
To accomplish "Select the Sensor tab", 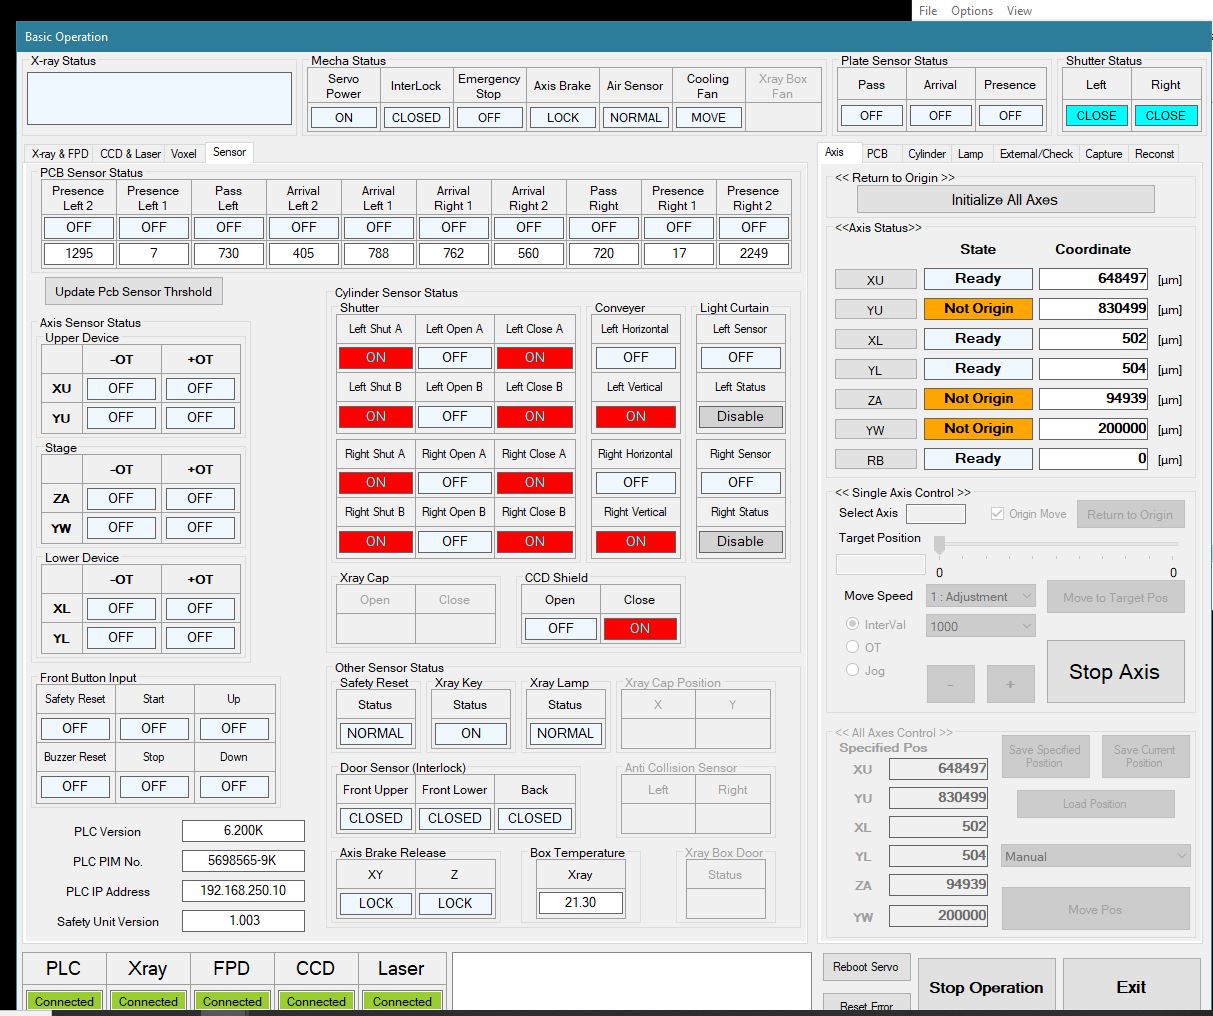I will [229, 152].
